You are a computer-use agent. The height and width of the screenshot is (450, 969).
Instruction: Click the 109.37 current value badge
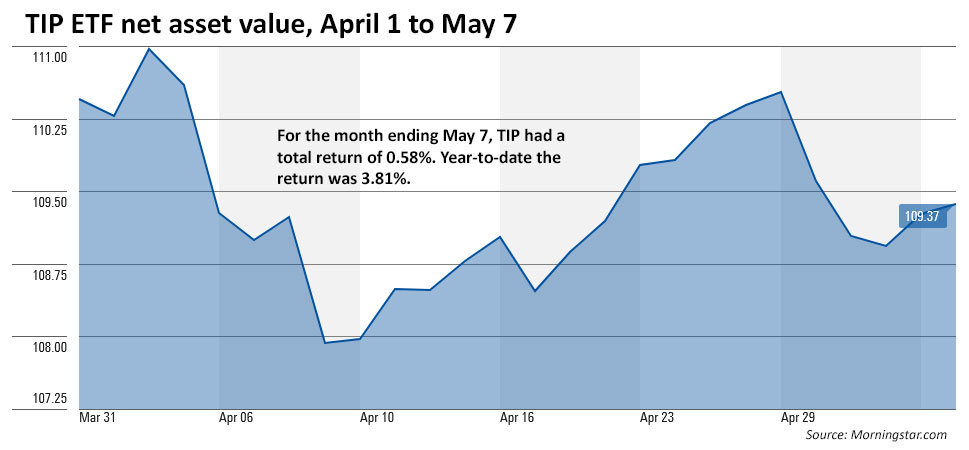click(x=922, y=216)
